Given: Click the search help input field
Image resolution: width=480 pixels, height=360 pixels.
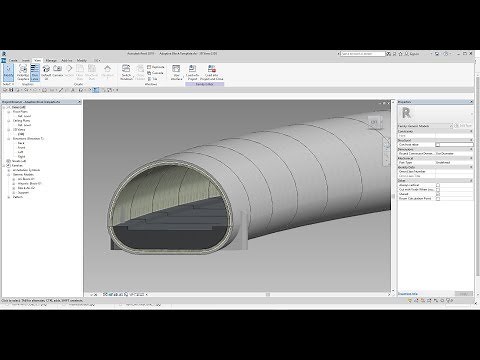Looking at the screenshot, I should [363, 54].
